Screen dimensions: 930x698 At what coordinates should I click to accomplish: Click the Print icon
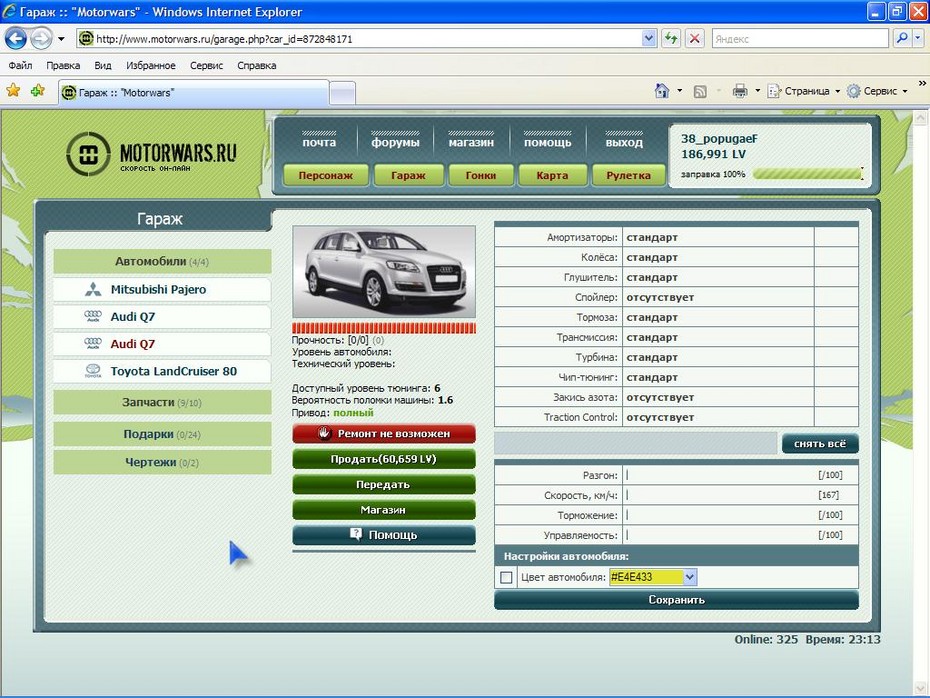(x=740, y=91)
